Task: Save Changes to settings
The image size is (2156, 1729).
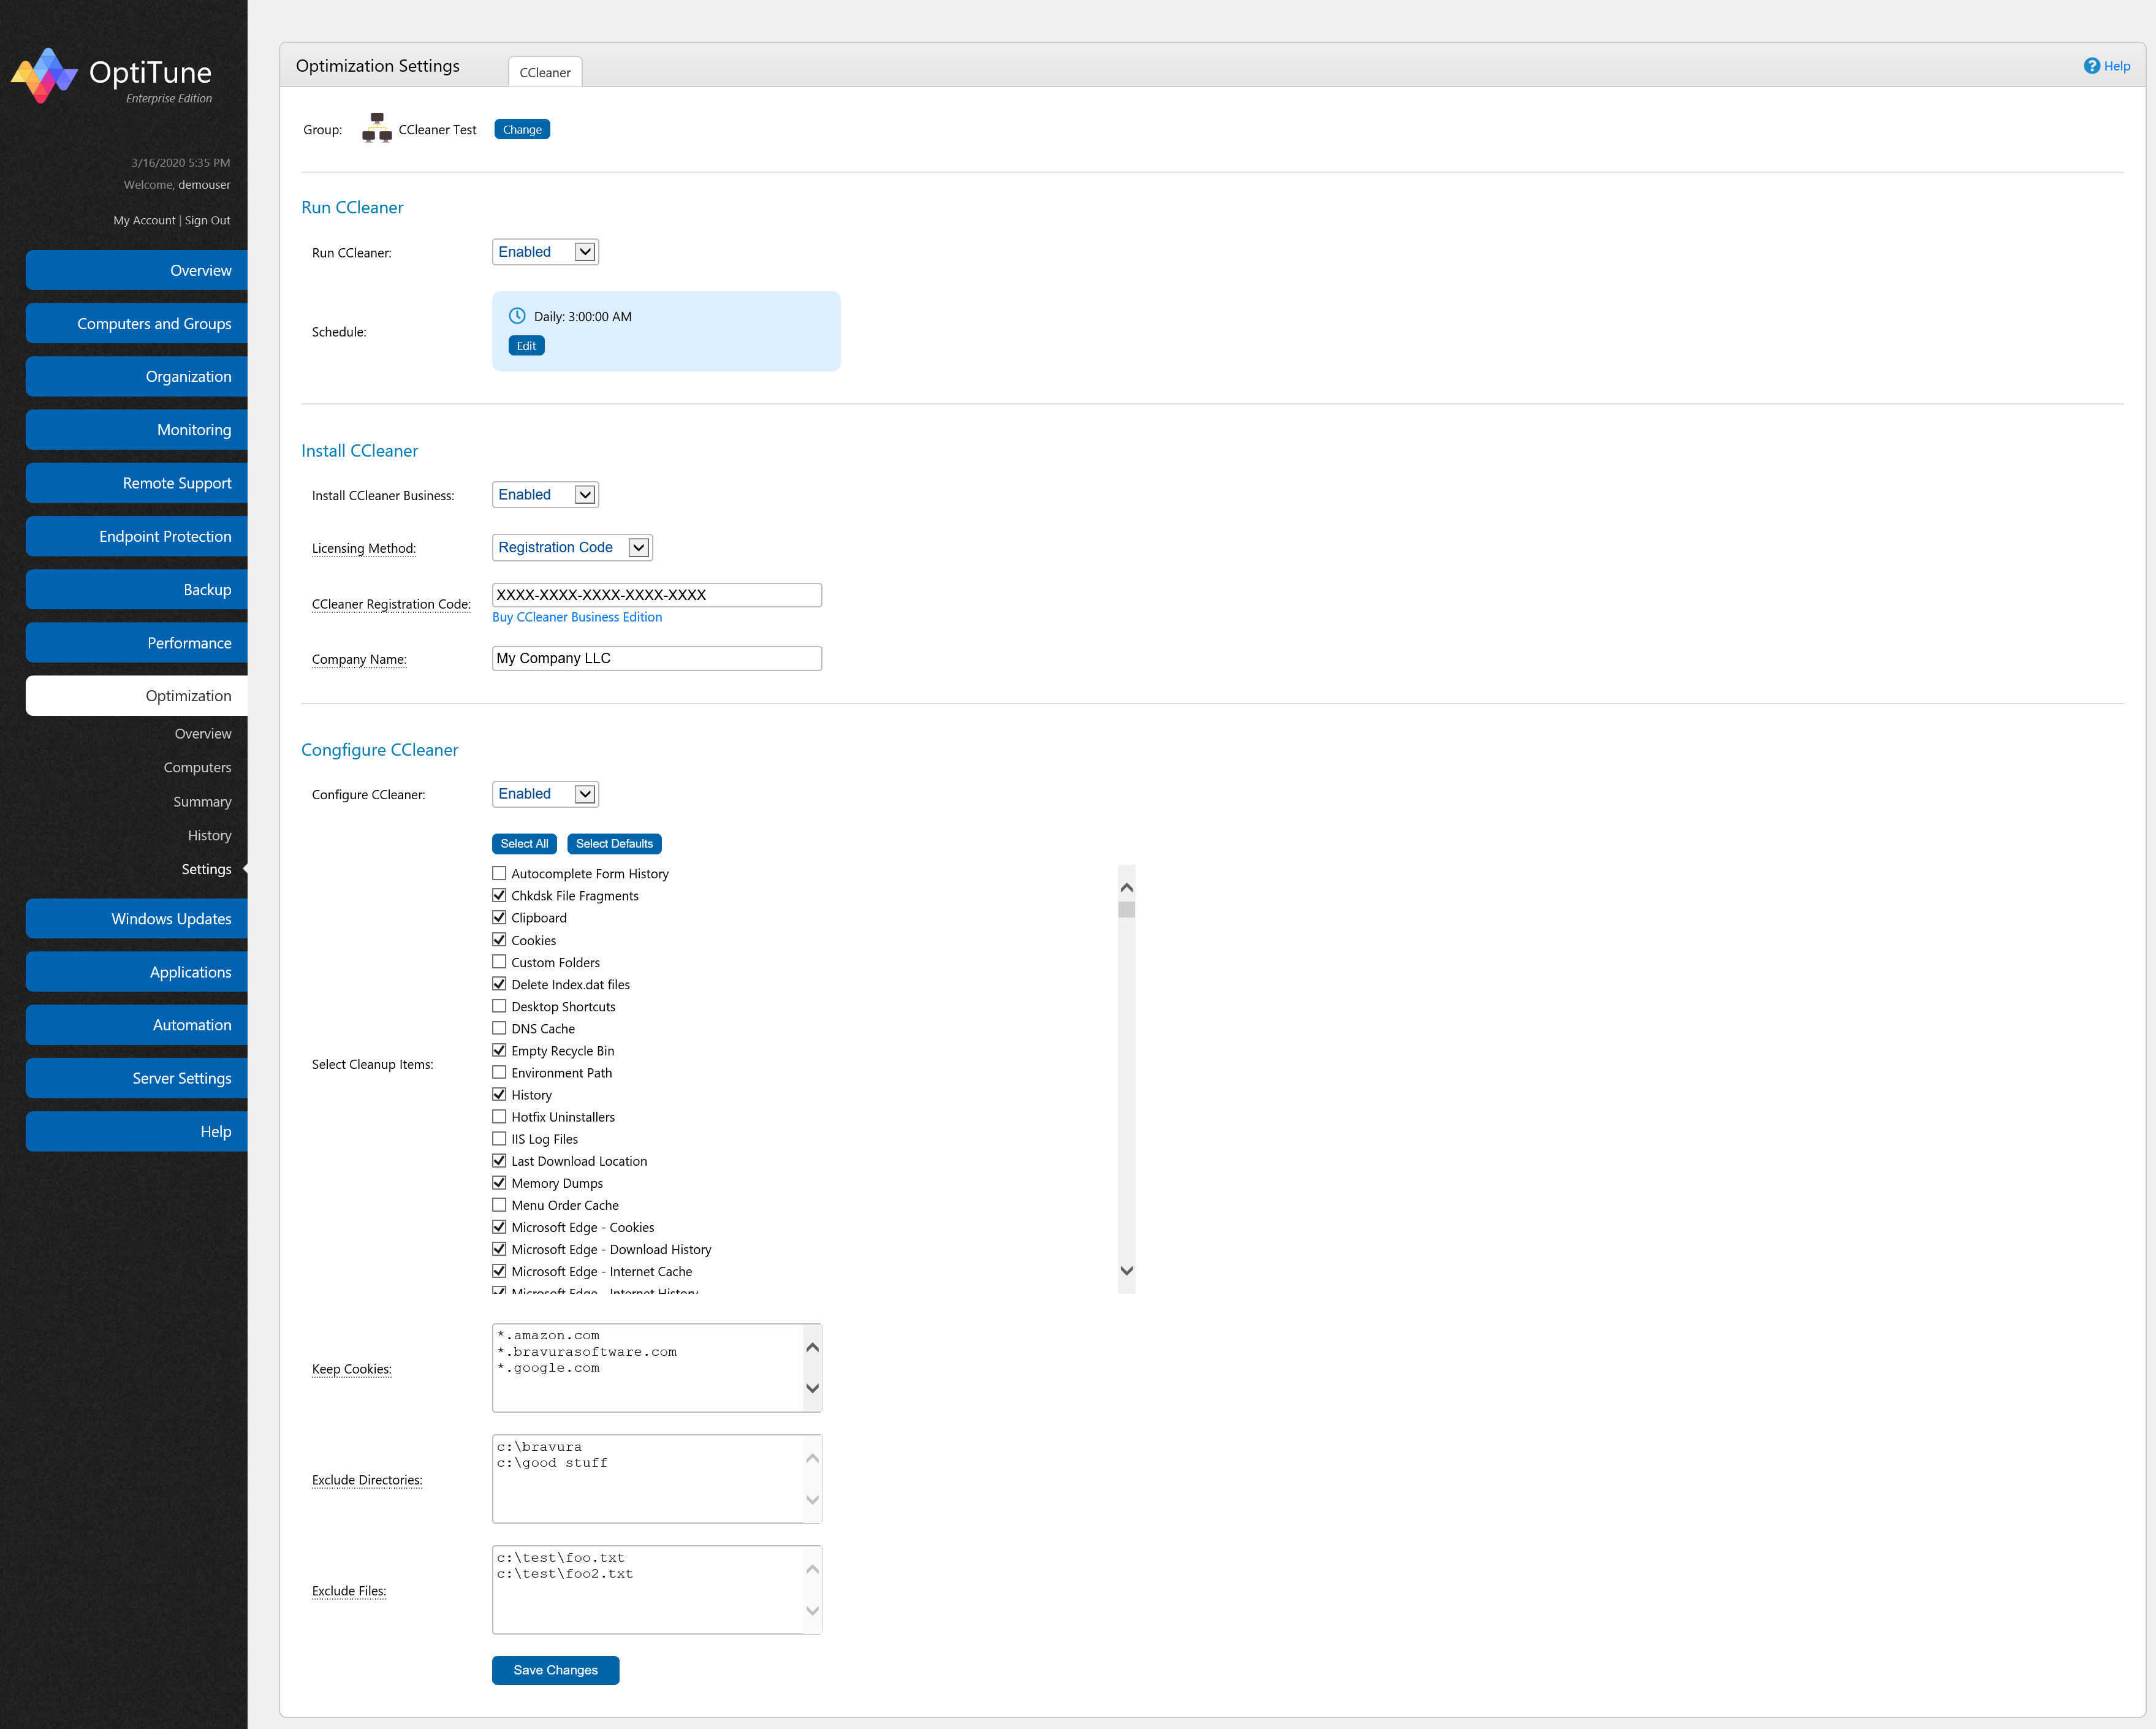Action: click(555, 1670)
